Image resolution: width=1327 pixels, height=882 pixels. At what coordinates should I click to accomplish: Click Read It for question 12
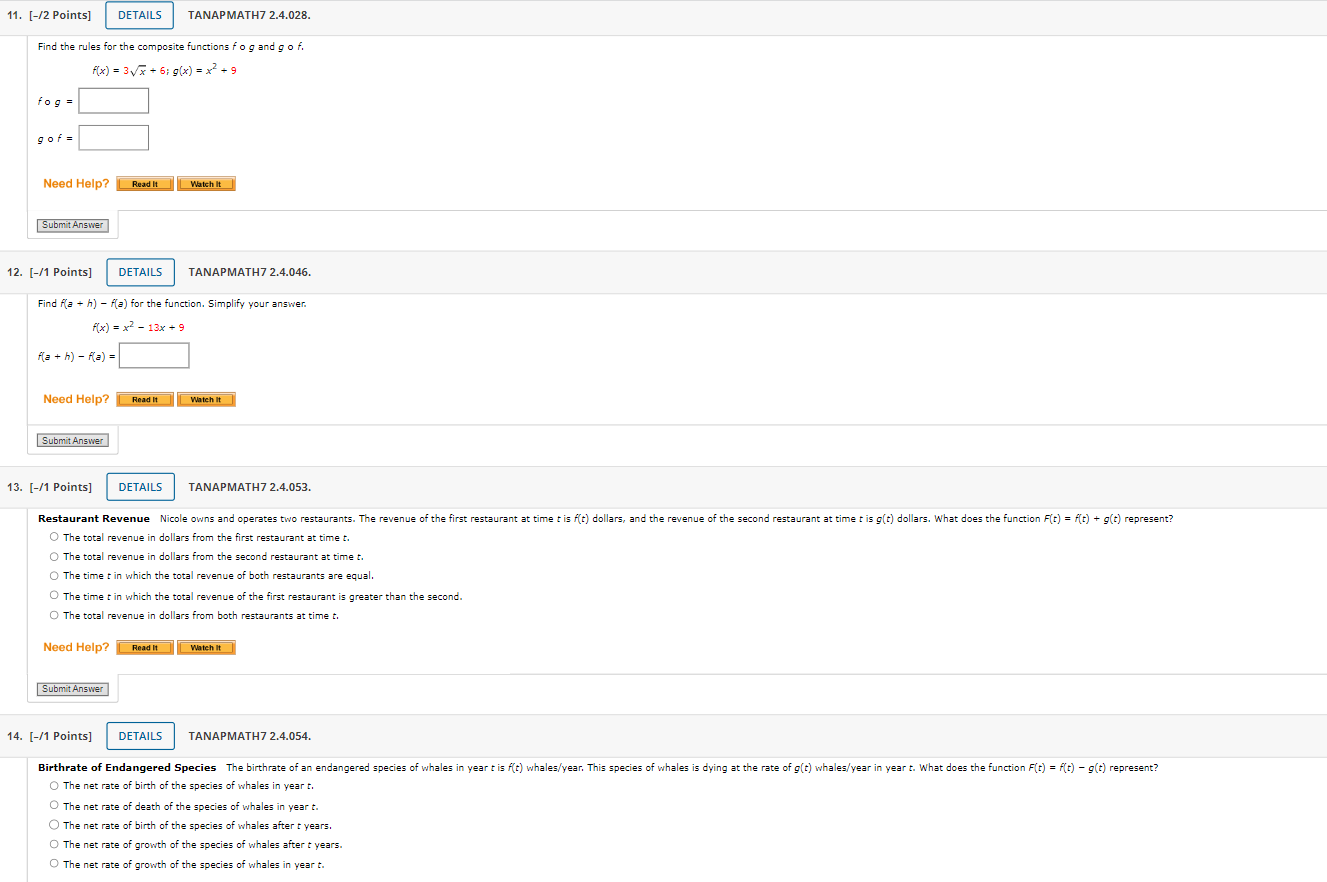(x=145, y=400)
